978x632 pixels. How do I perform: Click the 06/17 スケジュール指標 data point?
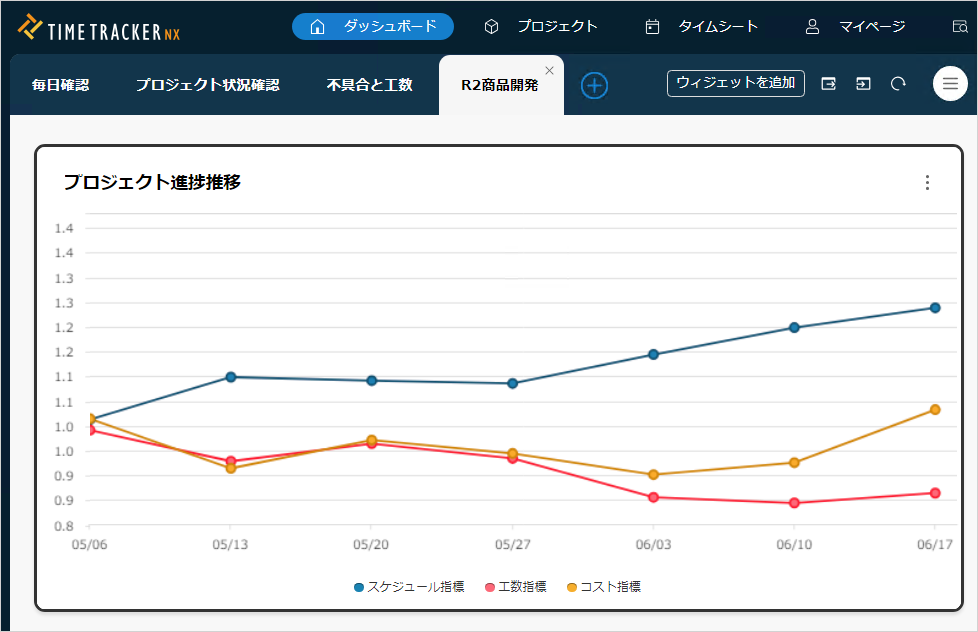[935, 308]
